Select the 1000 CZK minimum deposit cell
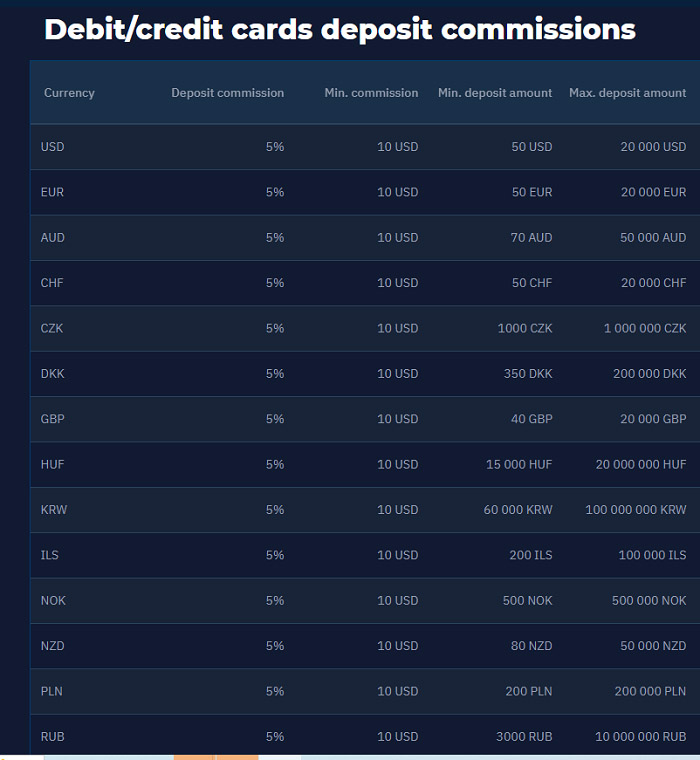Image resolution: width=700 pixels, height=760 pixels. [x=525, y=328]
